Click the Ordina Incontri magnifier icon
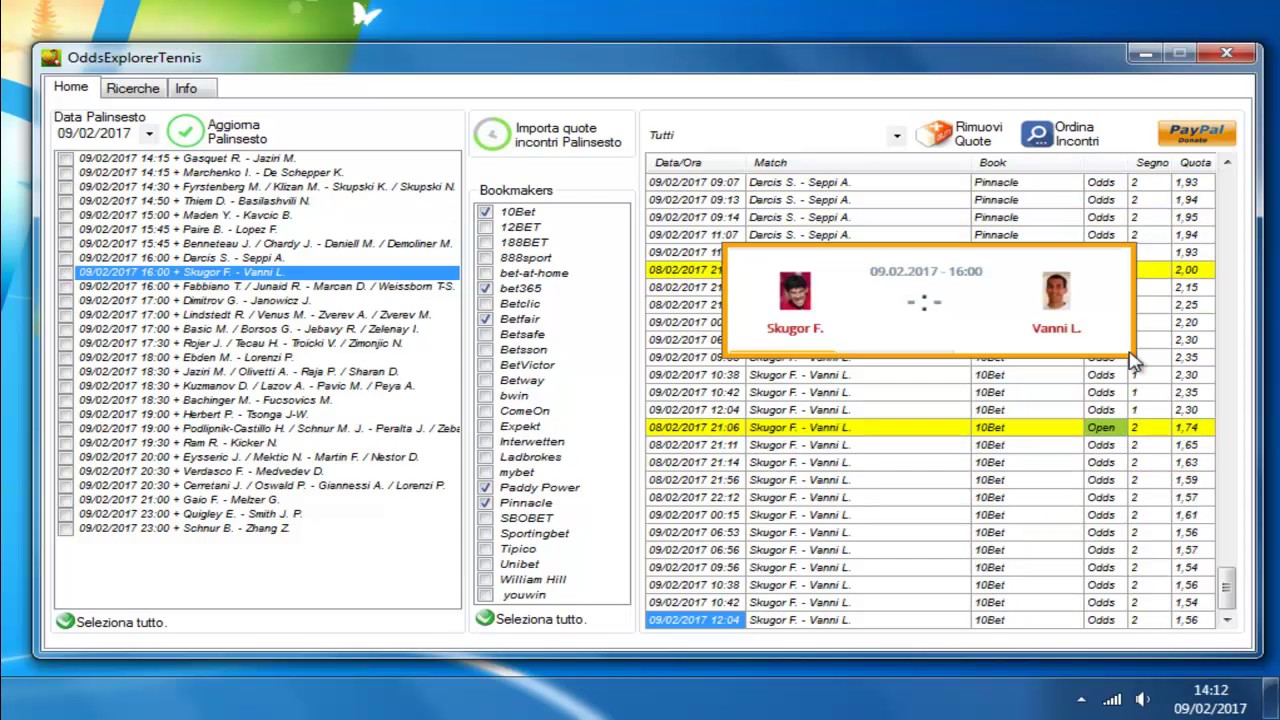This screenshot has height=720, width=1280. click(1037, 133)
